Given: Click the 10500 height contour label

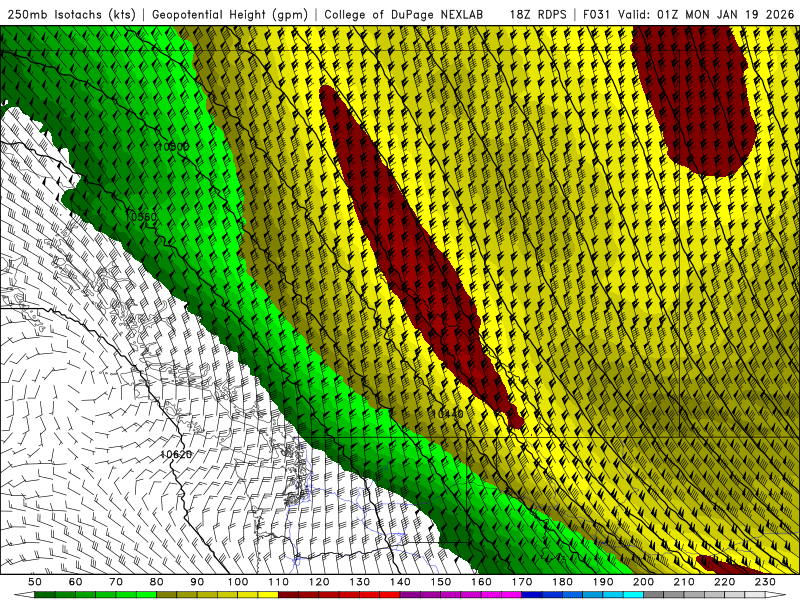Looking at the screenshot, I should click(173, 147).
